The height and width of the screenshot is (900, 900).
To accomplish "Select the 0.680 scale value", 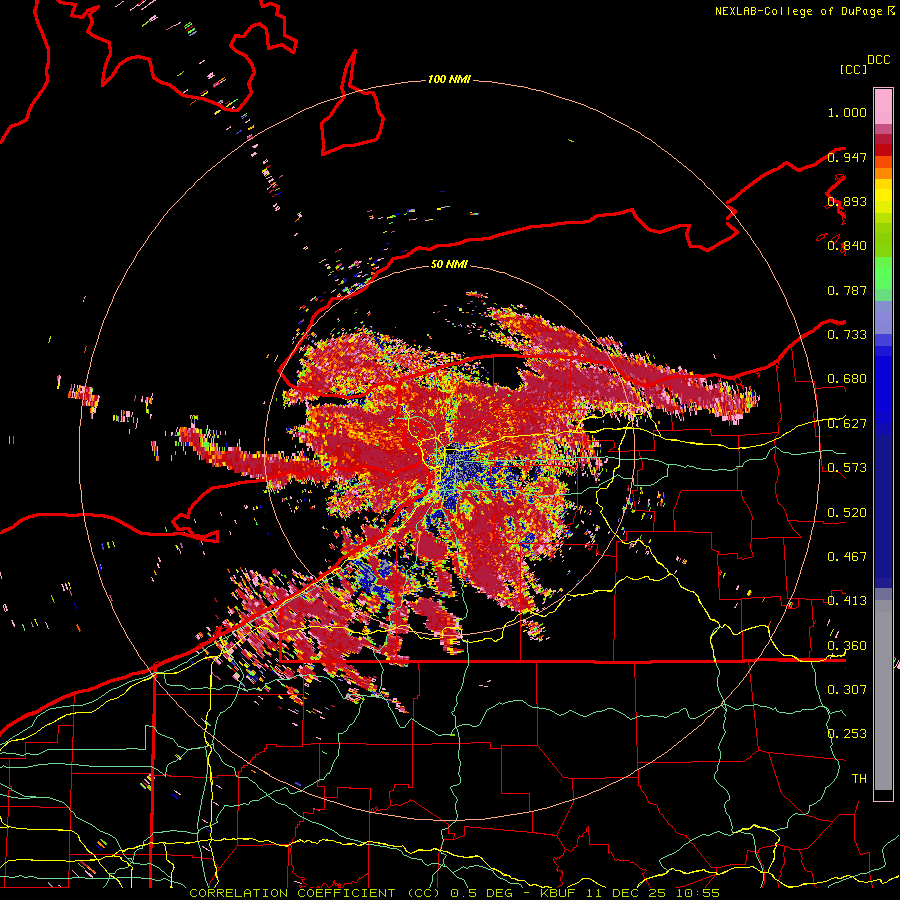I will tap(847, 379).
